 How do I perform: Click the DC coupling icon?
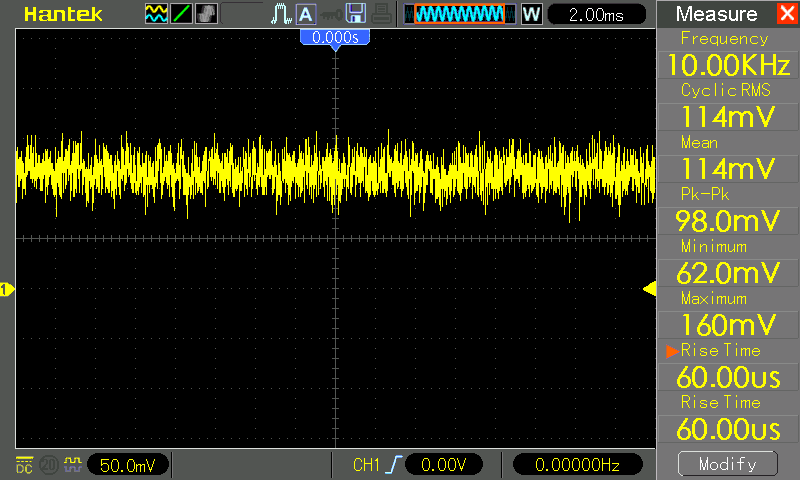tap(24, 465)
